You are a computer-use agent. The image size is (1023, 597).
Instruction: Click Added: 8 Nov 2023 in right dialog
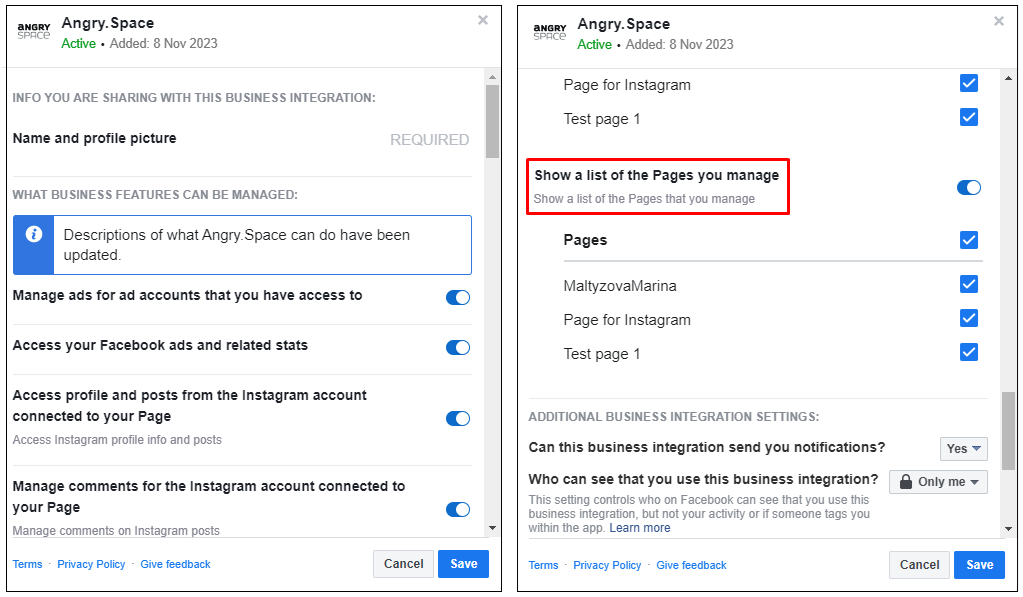pos(679,44)
